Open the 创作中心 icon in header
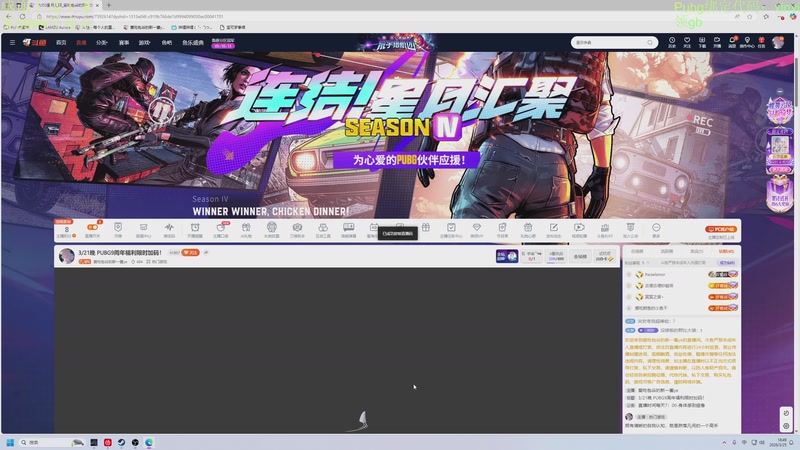This screenshot has height=450, width=800. coord(747,42)
